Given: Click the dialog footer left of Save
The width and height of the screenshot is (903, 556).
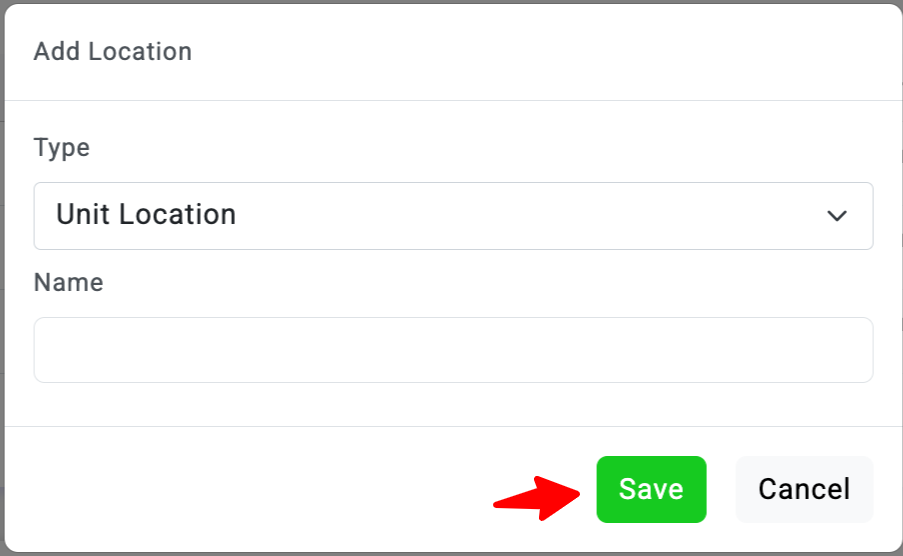Looking at the screenshot, I should tap(250, 489).
